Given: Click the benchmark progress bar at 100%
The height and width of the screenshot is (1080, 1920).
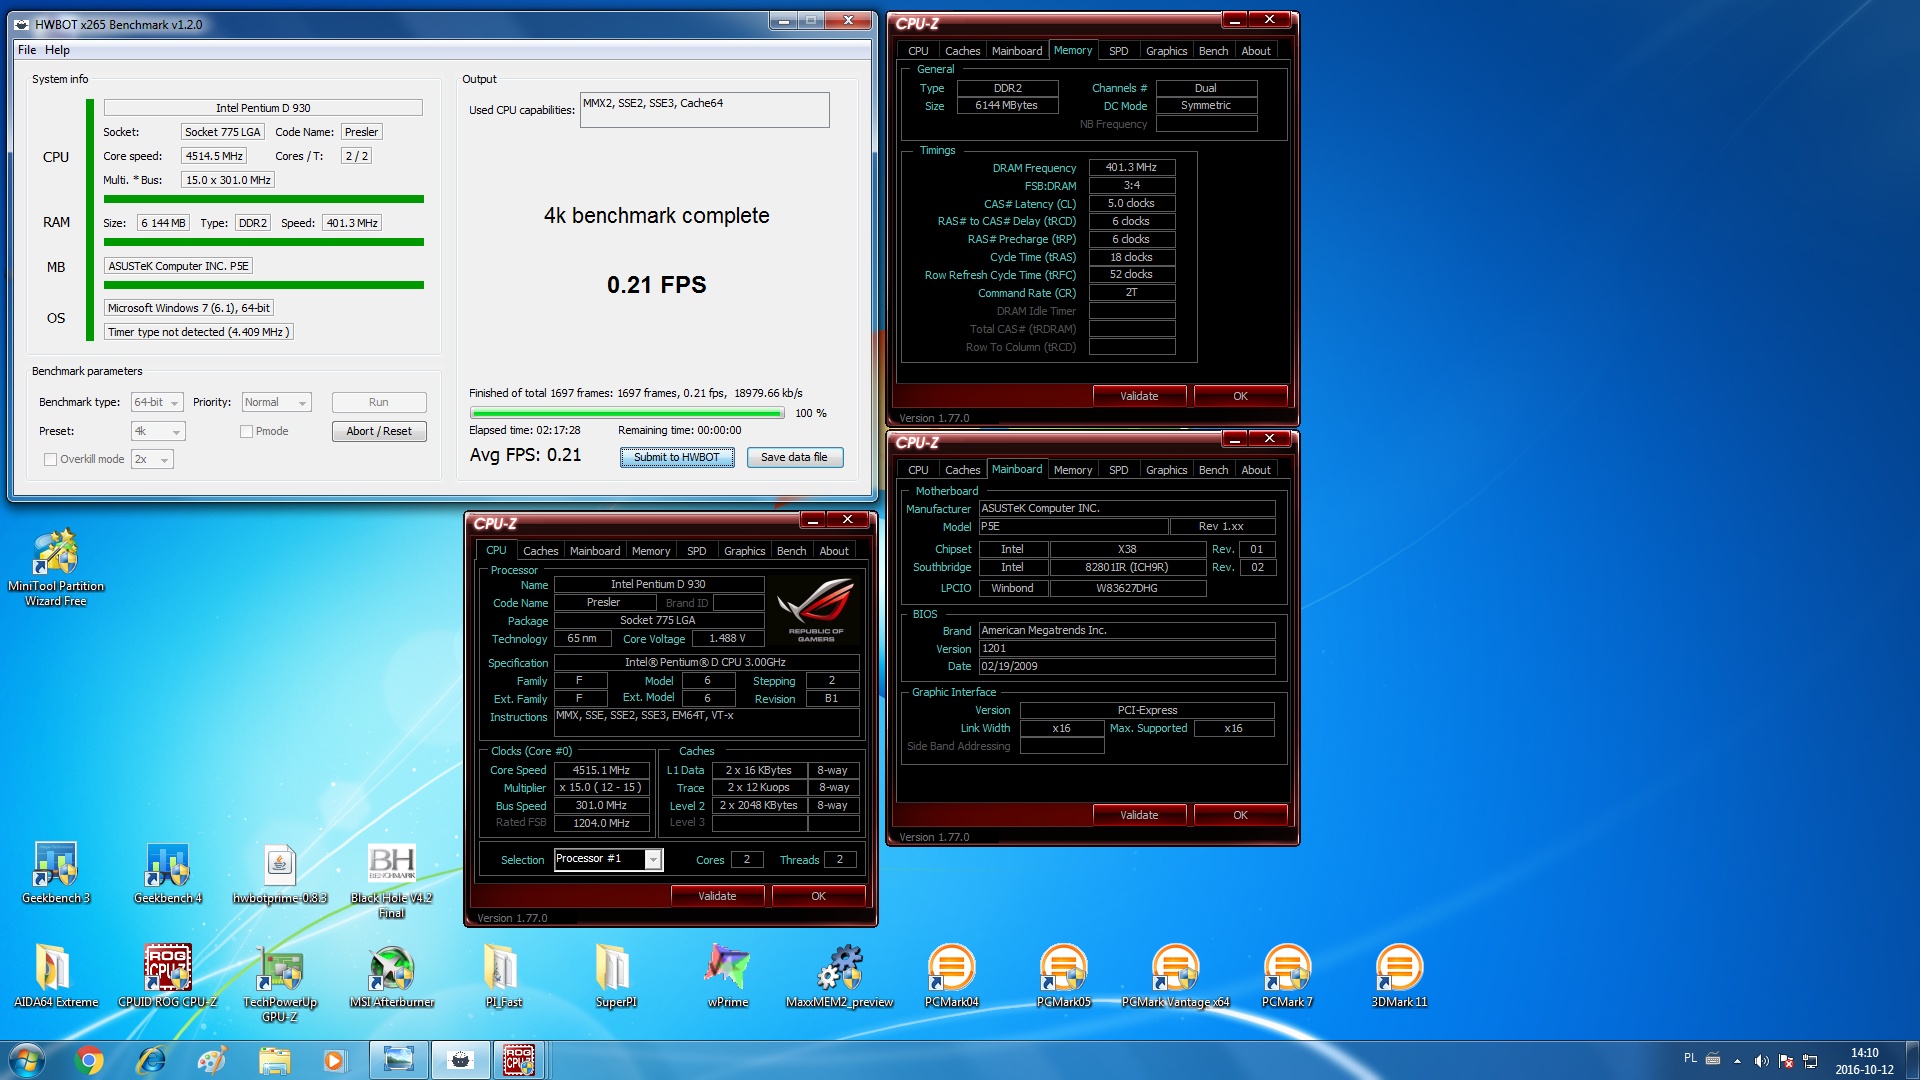Looking at the screenshot, I should tap(627, 413).
